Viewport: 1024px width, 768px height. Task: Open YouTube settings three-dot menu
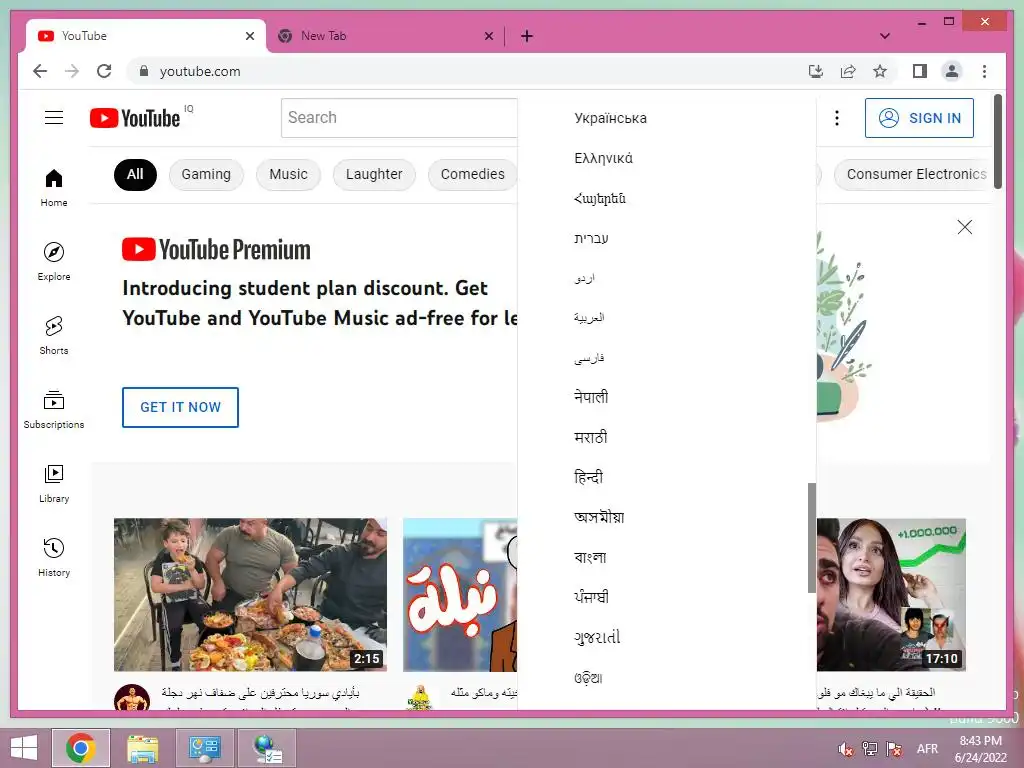tap(837, 118)
